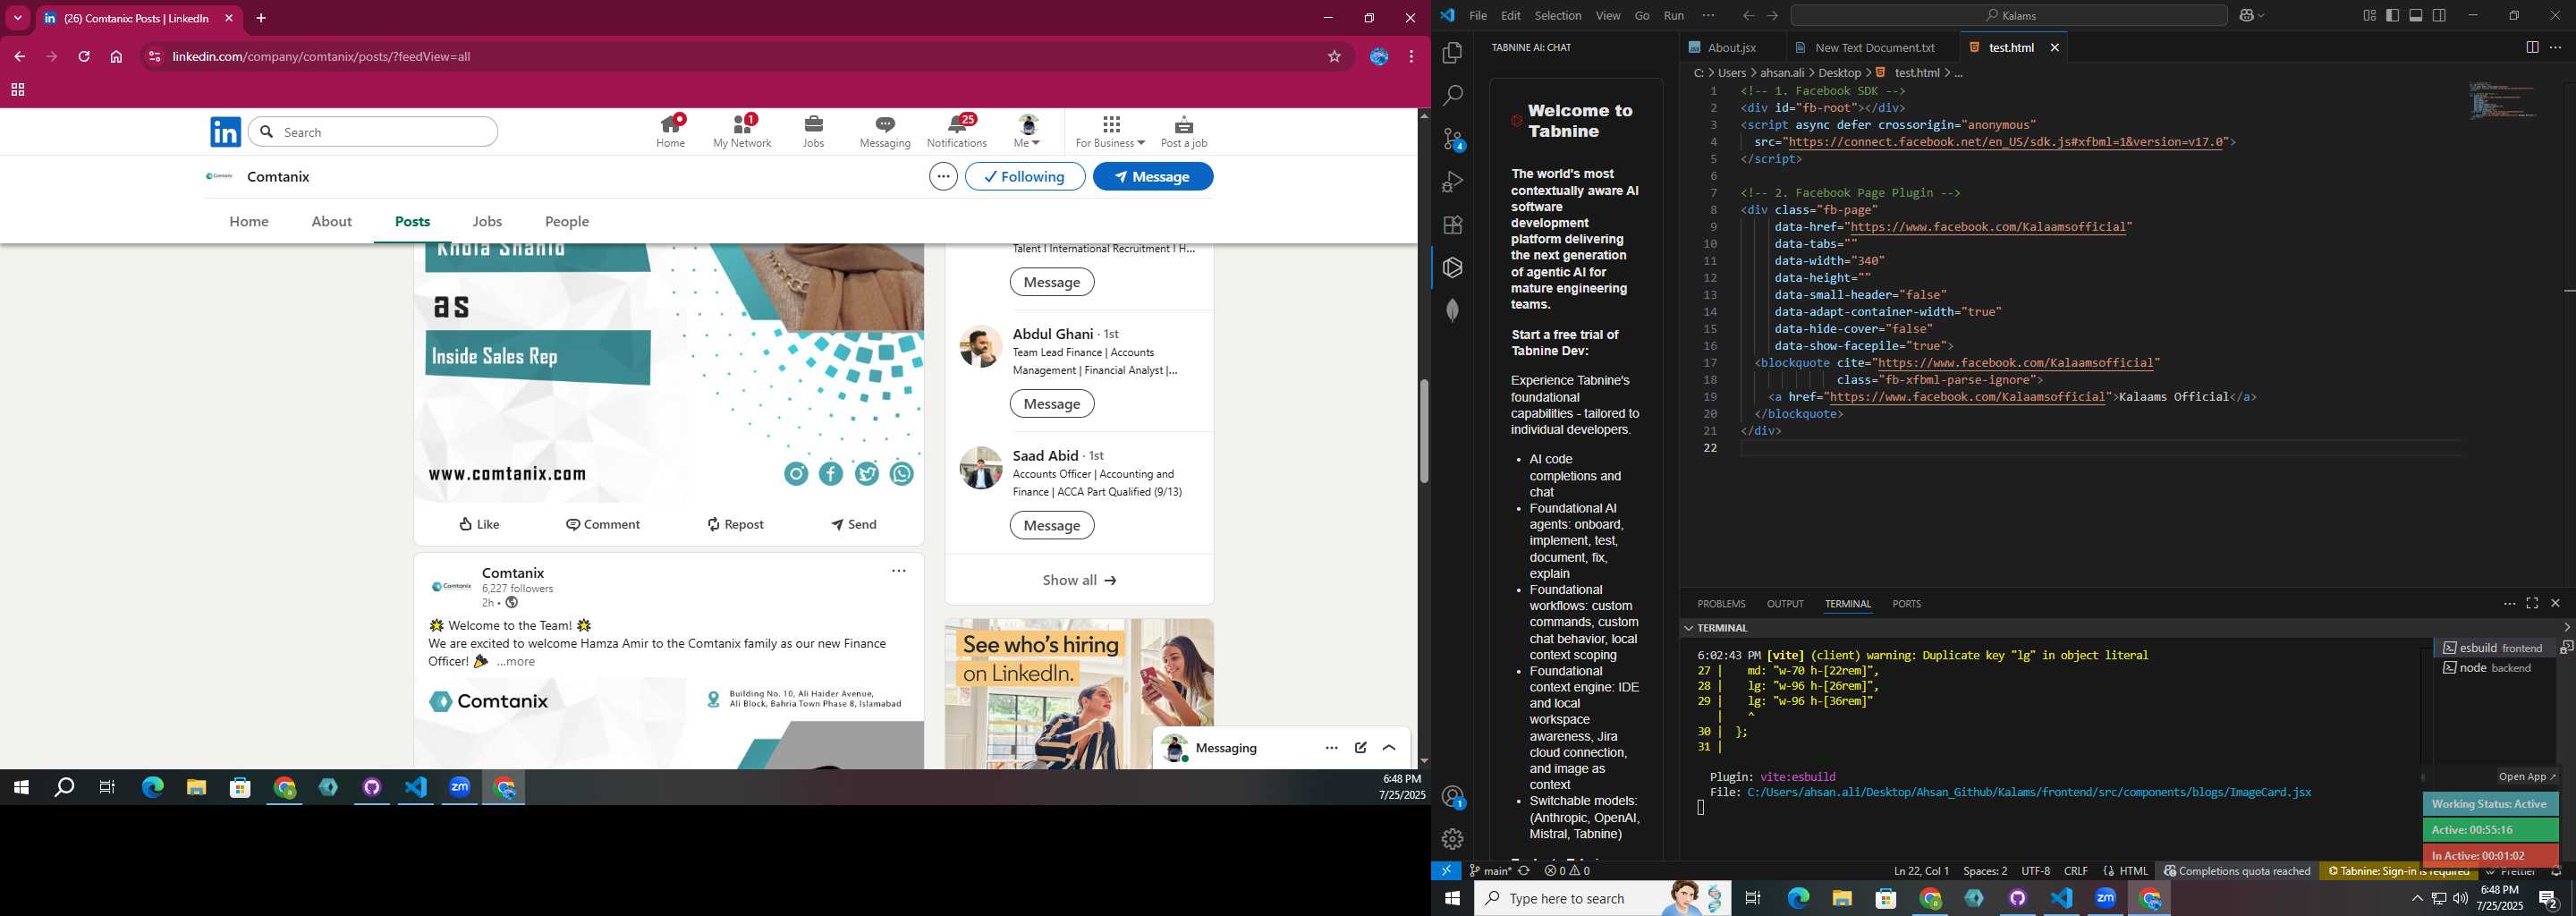Open VS Code Explorer view icon

(x=1452, y=53)
